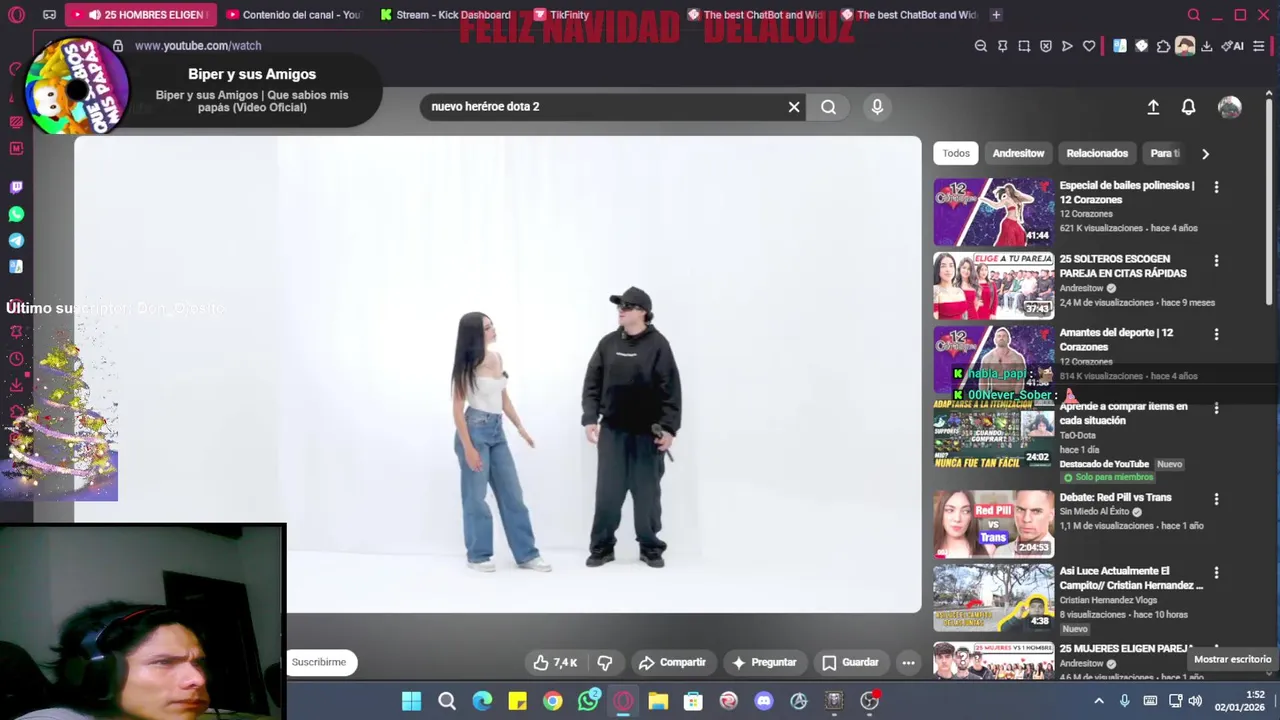Bookmark page with the heart icon

click(x=1089, y=46)
